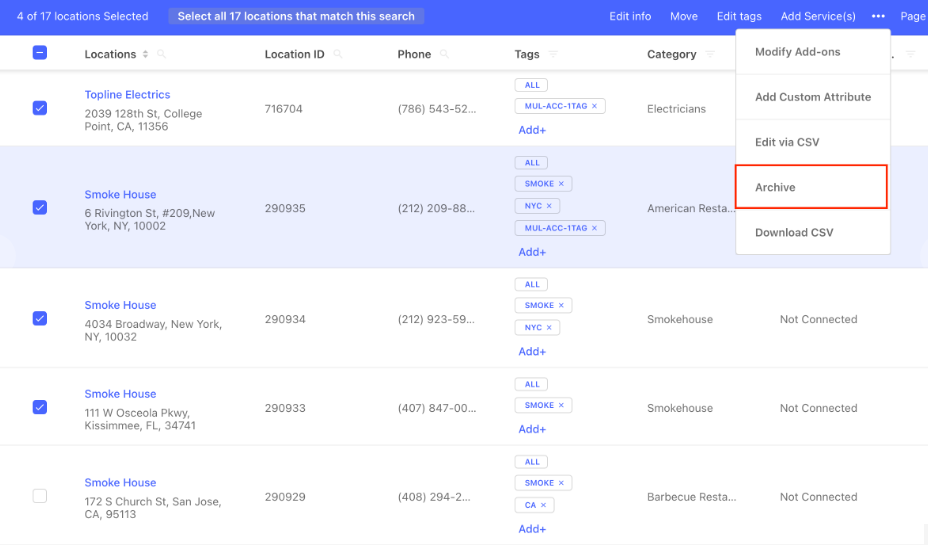Click Not Connected for location 290934
The height and width of the screenshot is (545, 928).
(819, 320)
